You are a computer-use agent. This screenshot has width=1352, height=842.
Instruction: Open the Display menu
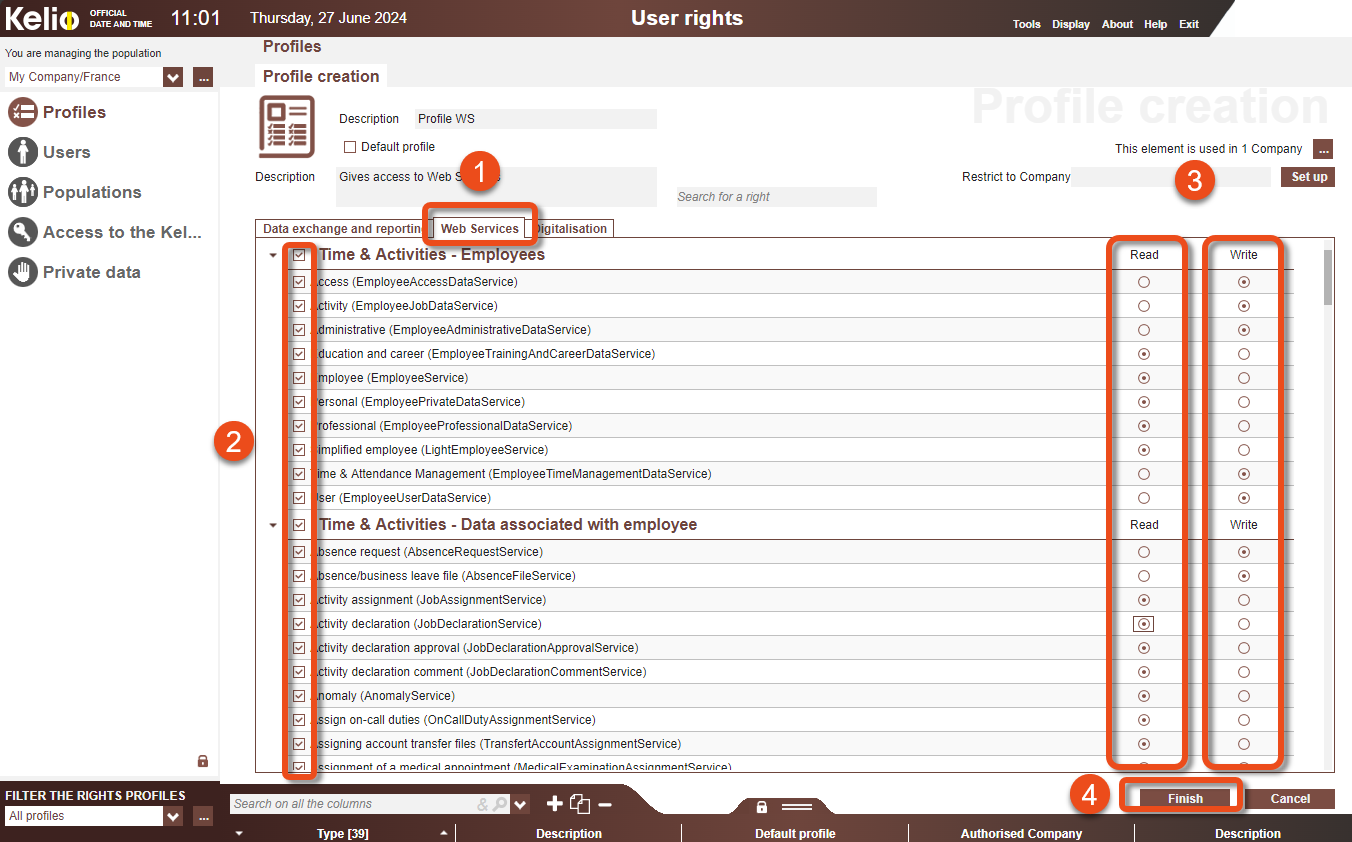pos(1071,24)
